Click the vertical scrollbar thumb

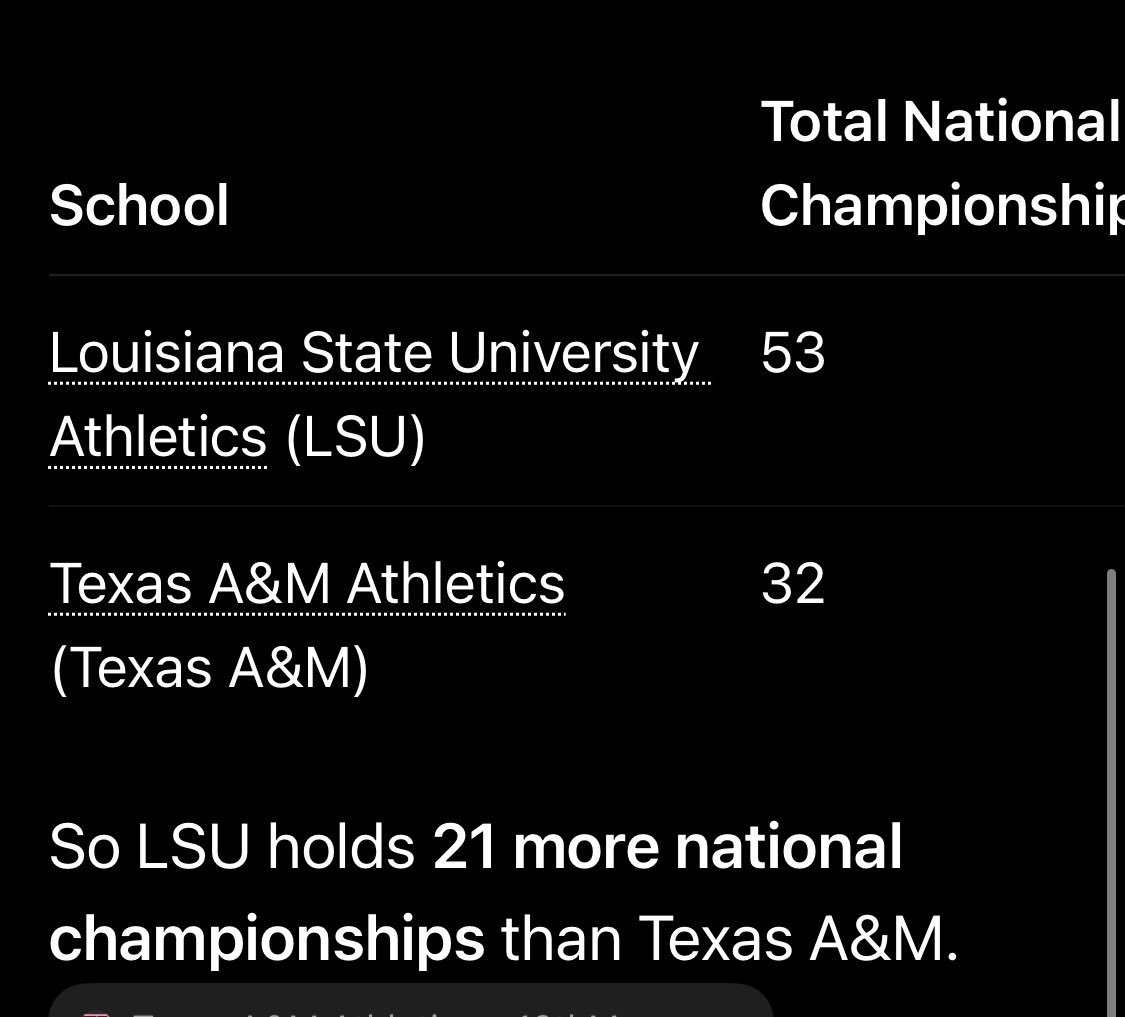tap(1111, 792)
